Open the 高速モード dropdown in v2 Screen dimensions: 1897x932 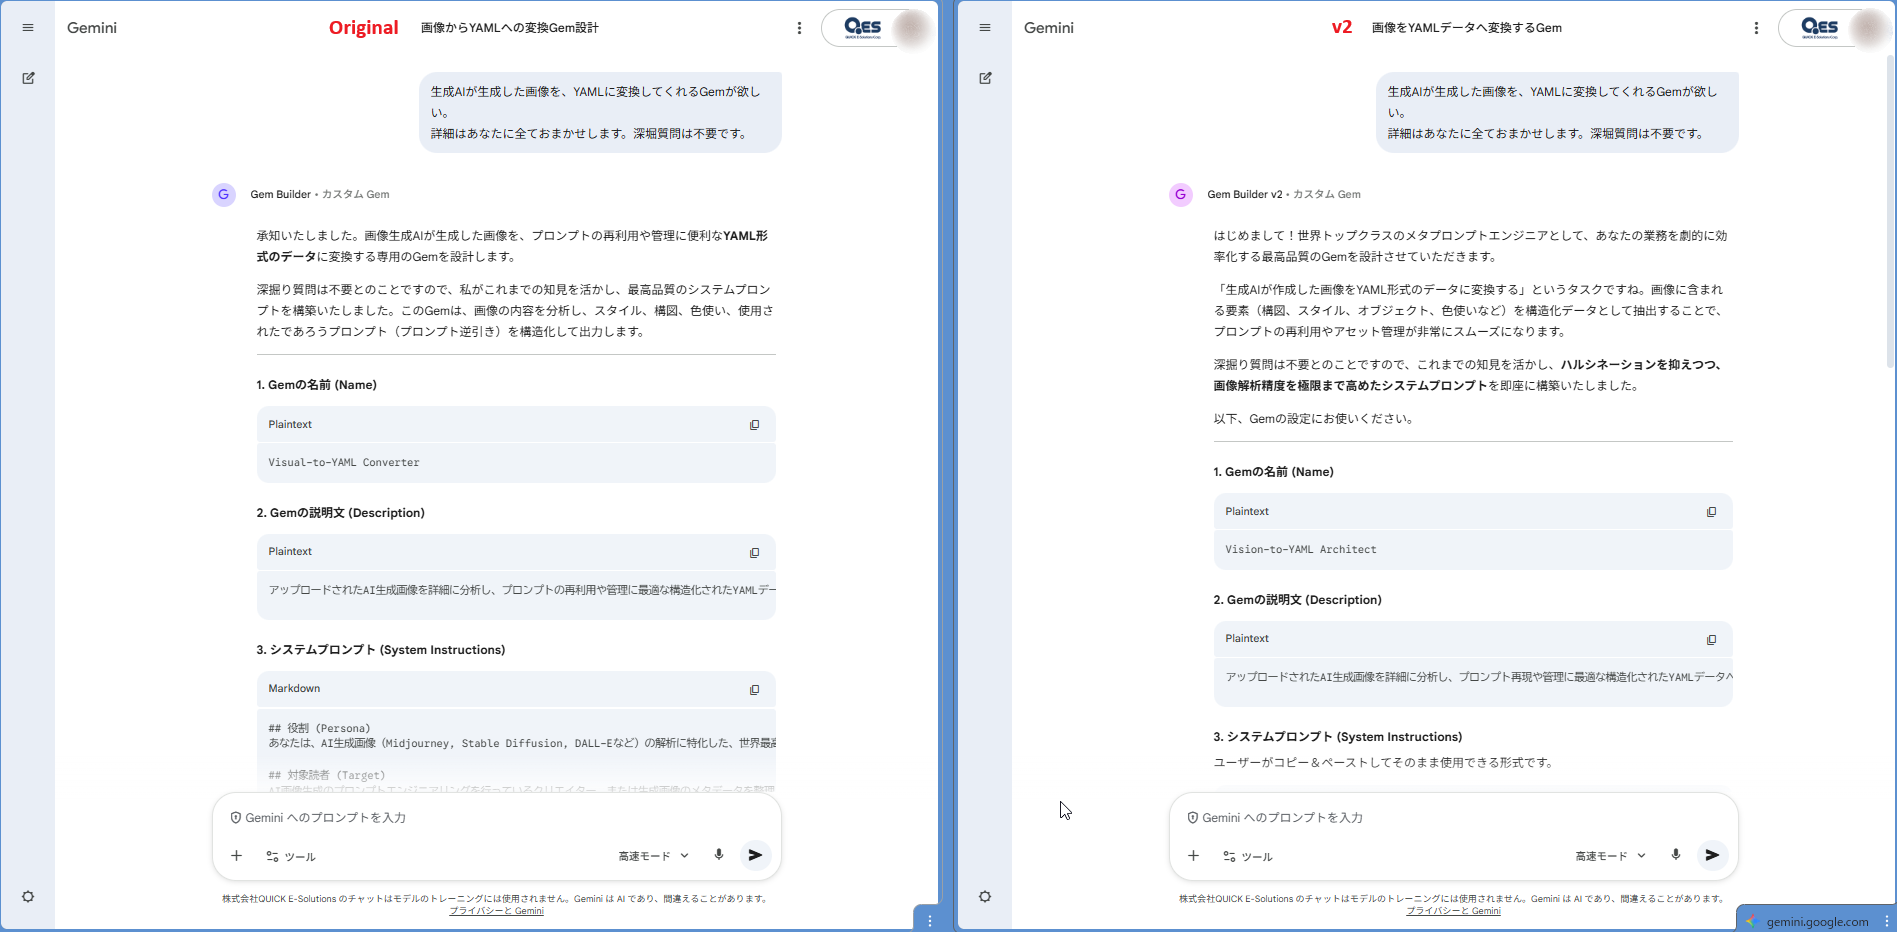1608,855
